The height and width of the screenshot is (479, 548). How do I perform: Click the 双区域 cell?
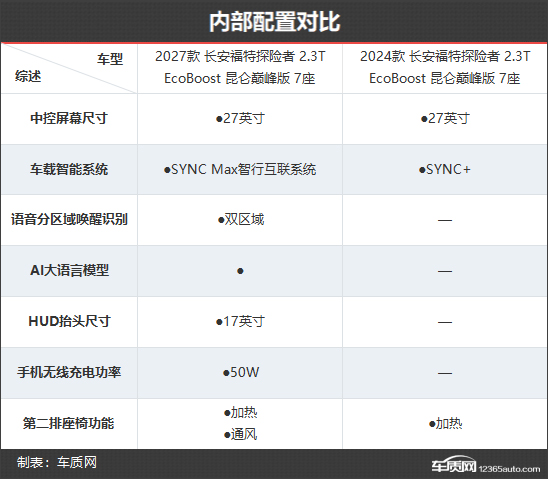(241, 220)
